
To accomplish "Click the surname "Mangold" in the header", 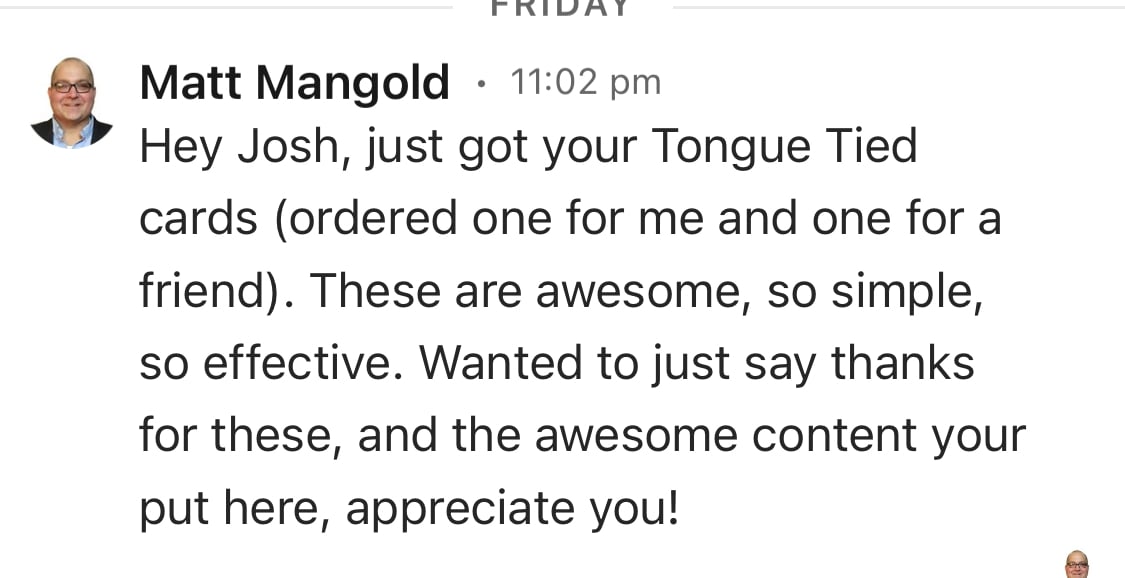I will point(352,84).
